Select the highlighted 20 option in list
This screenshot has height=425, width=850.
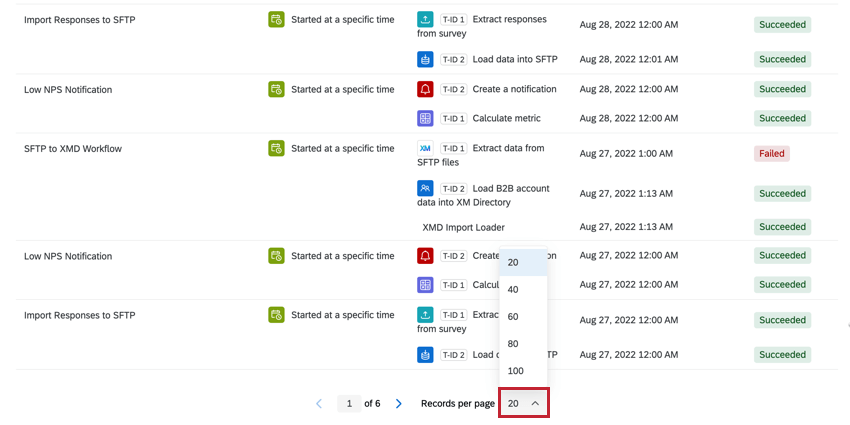(x=514, y=263)
